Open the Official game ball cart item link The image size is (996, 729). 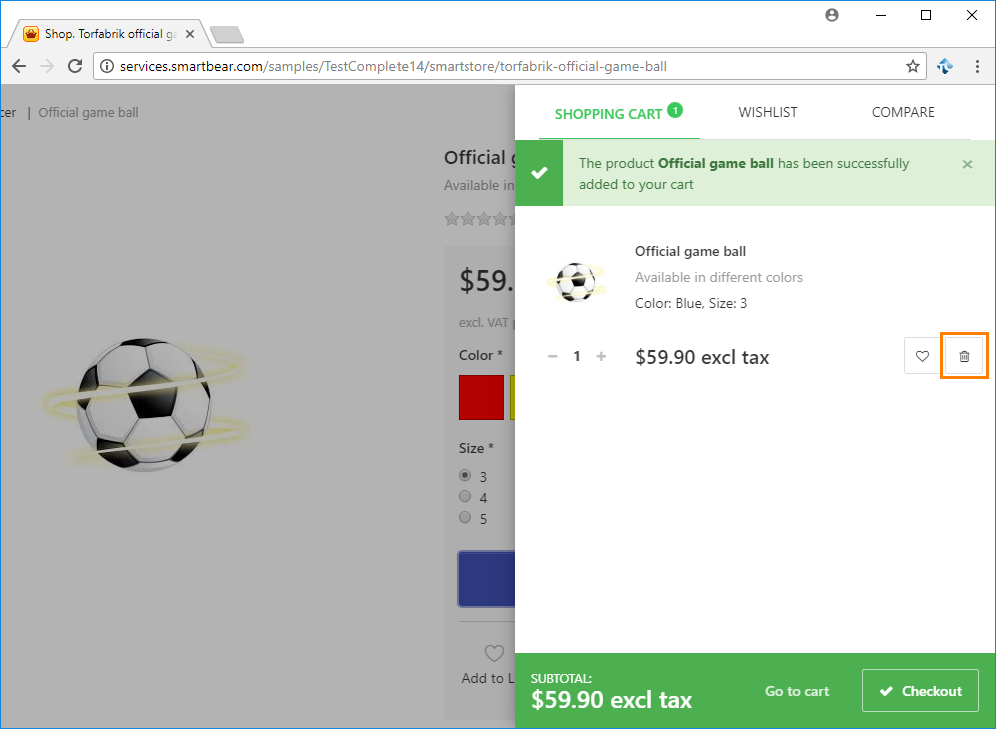pyautogui.click(x=690, y=251)
